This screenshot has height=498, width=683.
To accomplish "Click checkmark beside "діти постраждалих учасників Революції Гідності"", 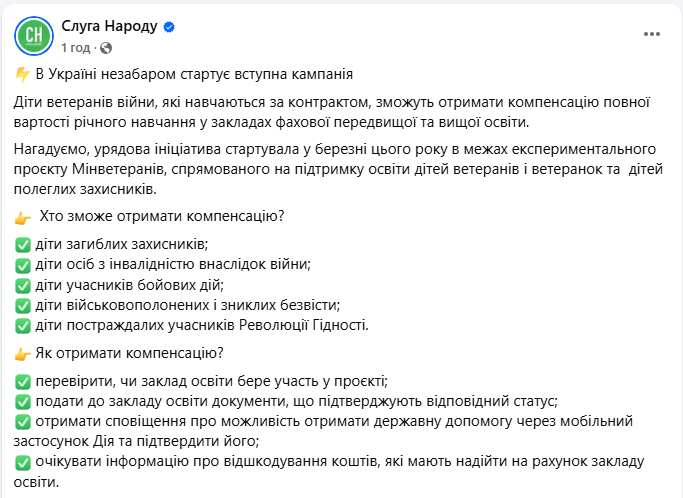I will click(23, 325).
